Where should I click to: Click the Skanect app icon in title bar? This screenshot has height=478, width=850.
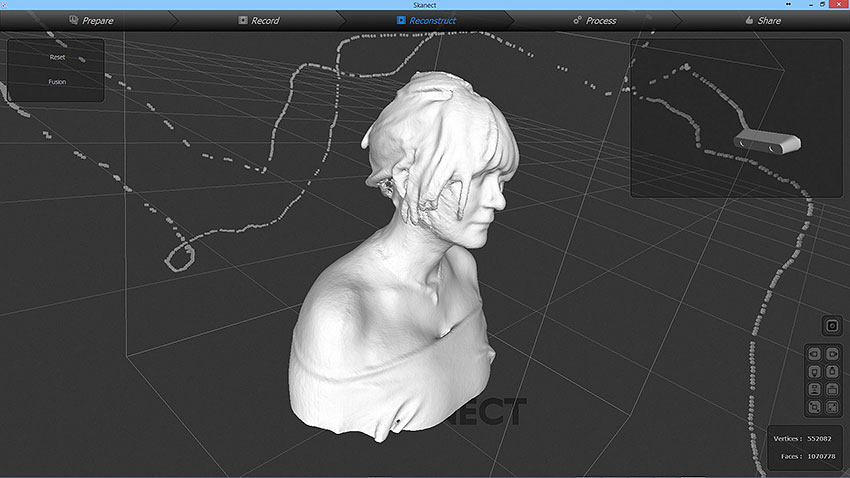pyautogui.click(x=4, y=4)
